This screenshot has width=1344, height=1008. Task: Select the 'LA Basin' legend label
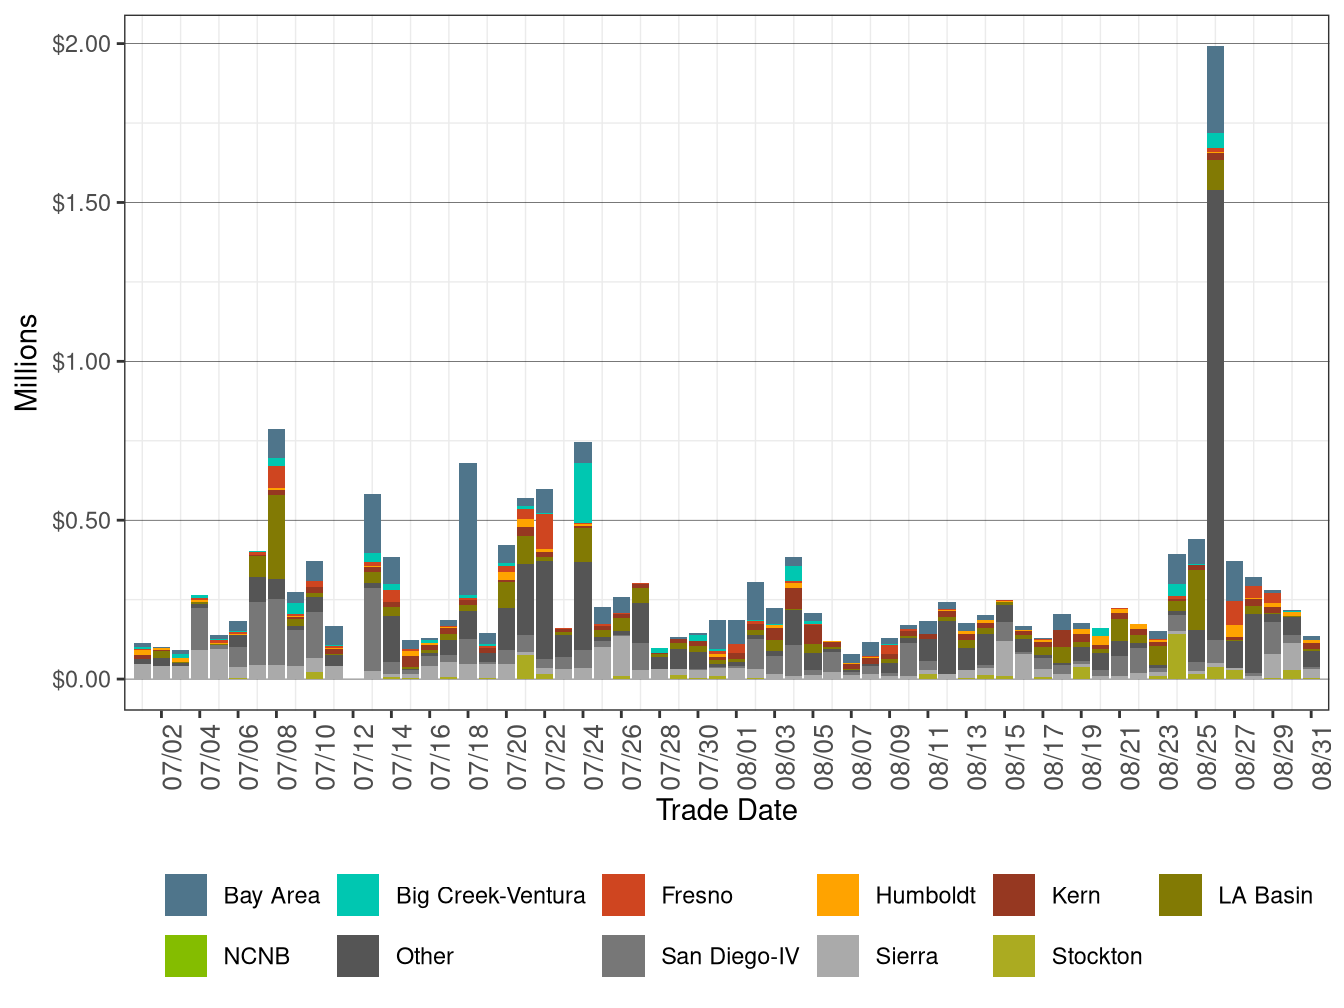1265,896
